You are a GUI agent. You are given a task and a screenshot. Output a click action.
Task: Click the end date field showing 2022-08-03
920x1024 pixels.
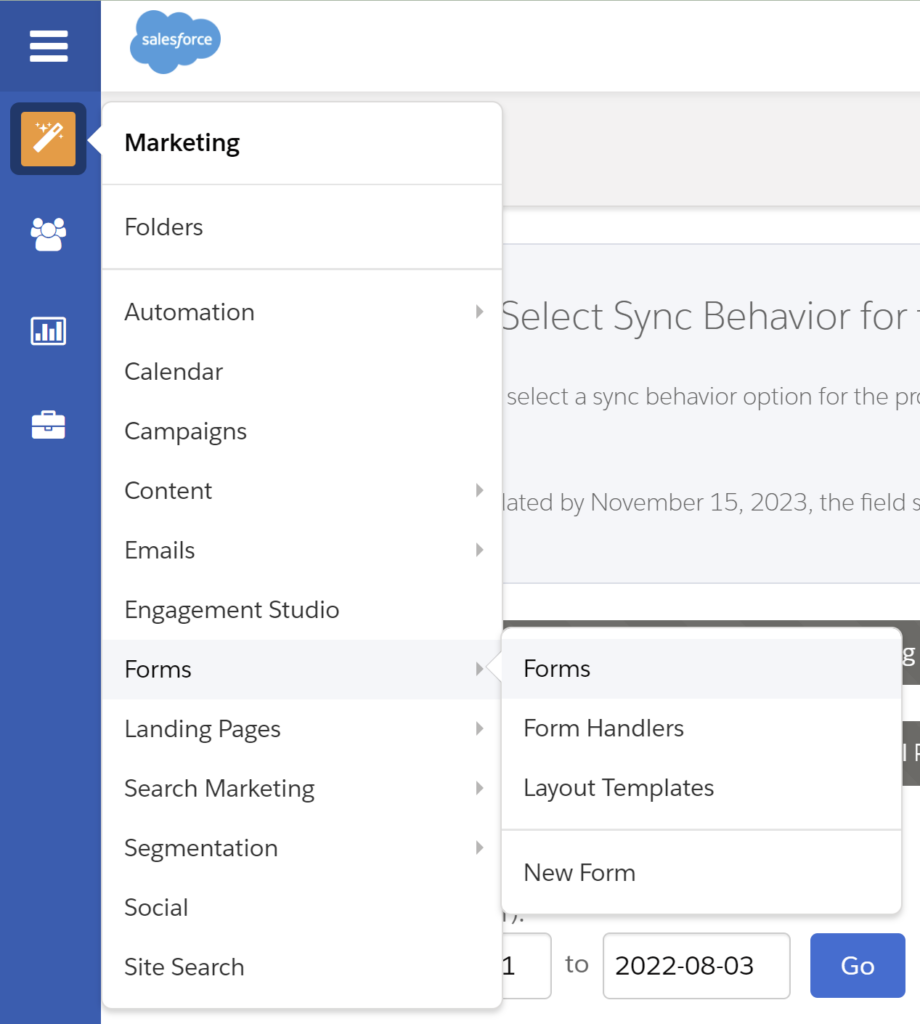[x=695, y=966]
